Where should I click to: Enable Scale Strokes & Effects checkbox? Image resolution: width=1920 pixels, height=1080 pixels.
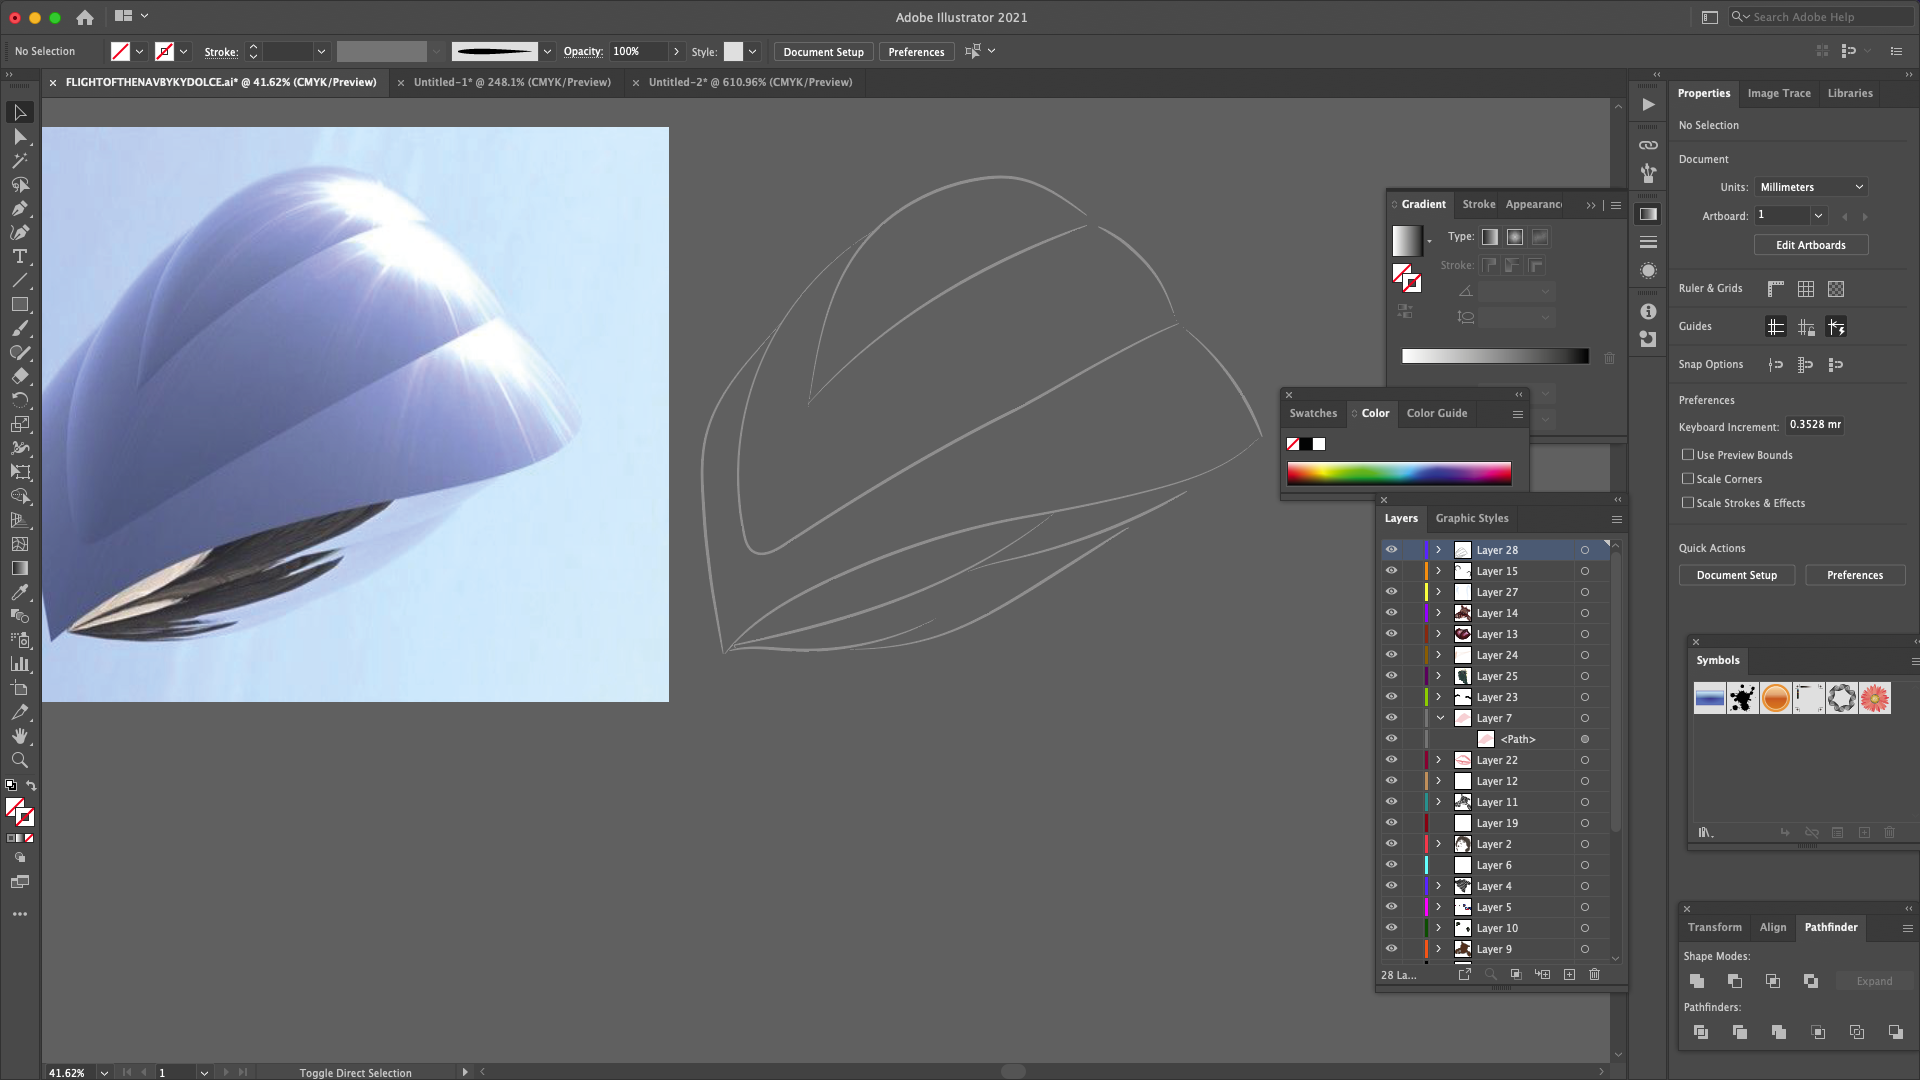click(1688, 503)
